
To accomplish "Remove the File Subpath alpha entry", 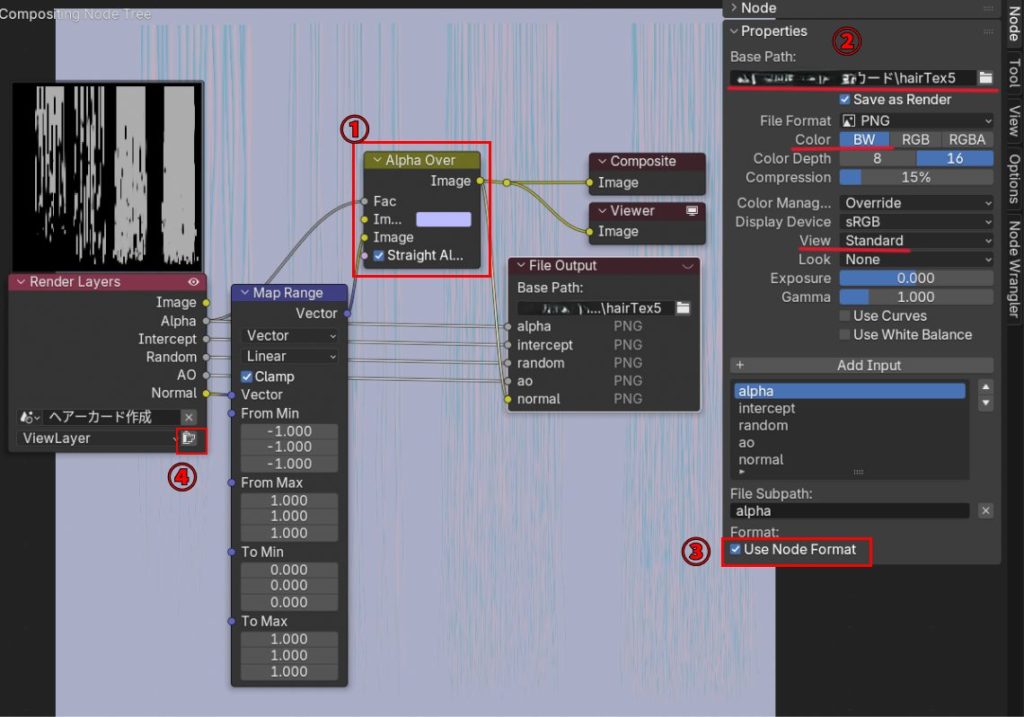I will point(985,511).
